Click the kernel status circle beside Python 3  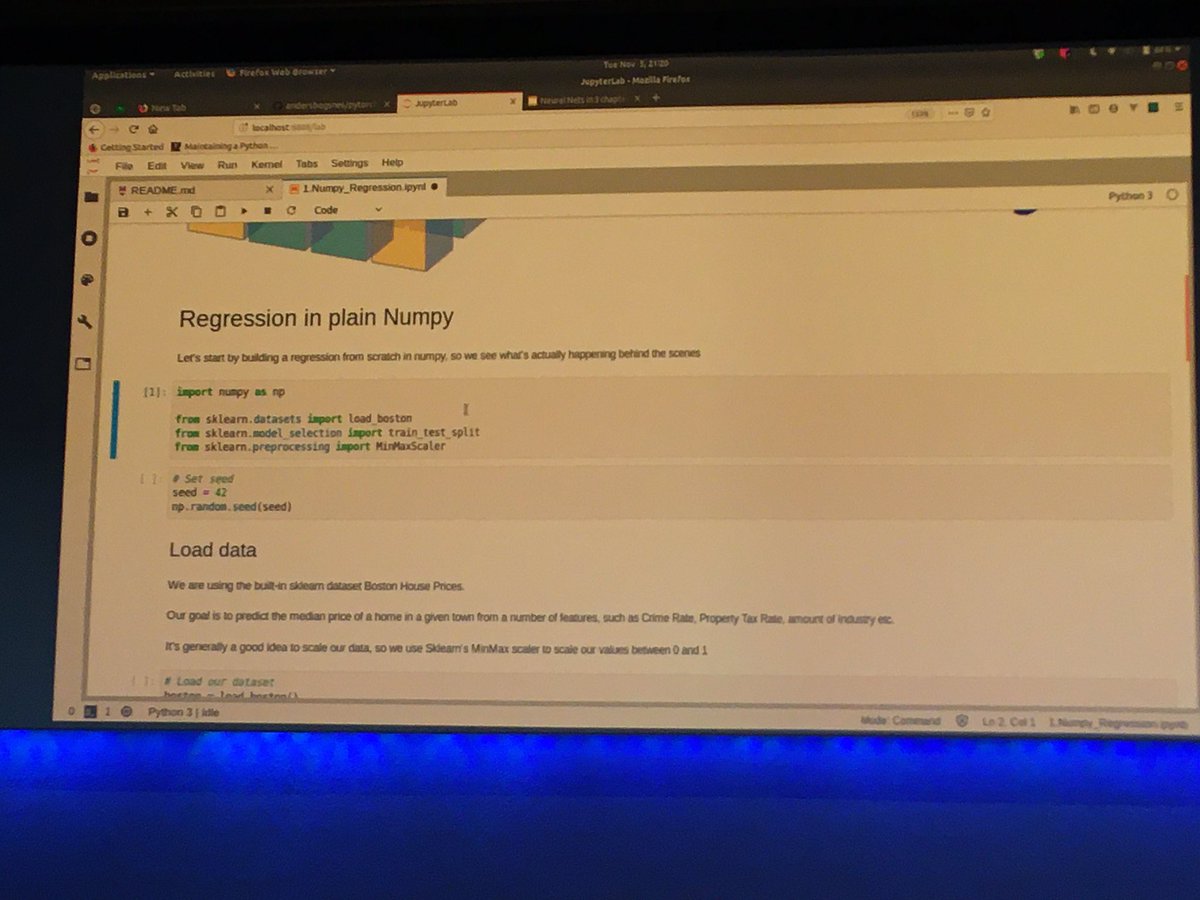pos(1171,196)
